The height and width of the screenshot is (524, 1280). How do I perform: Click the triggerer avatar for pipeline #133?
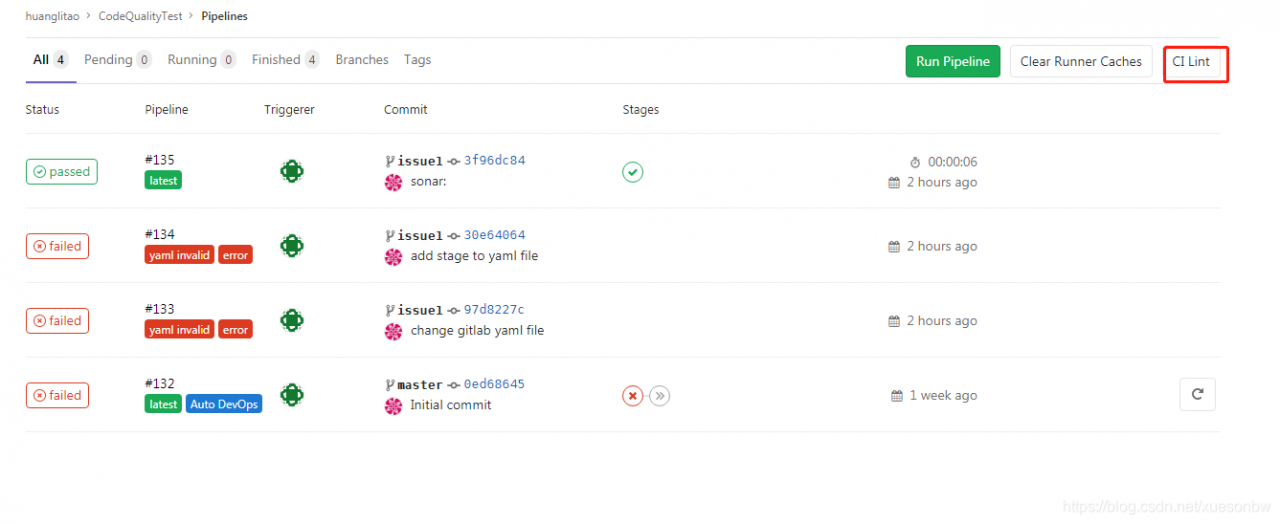(x=291, y=321)
